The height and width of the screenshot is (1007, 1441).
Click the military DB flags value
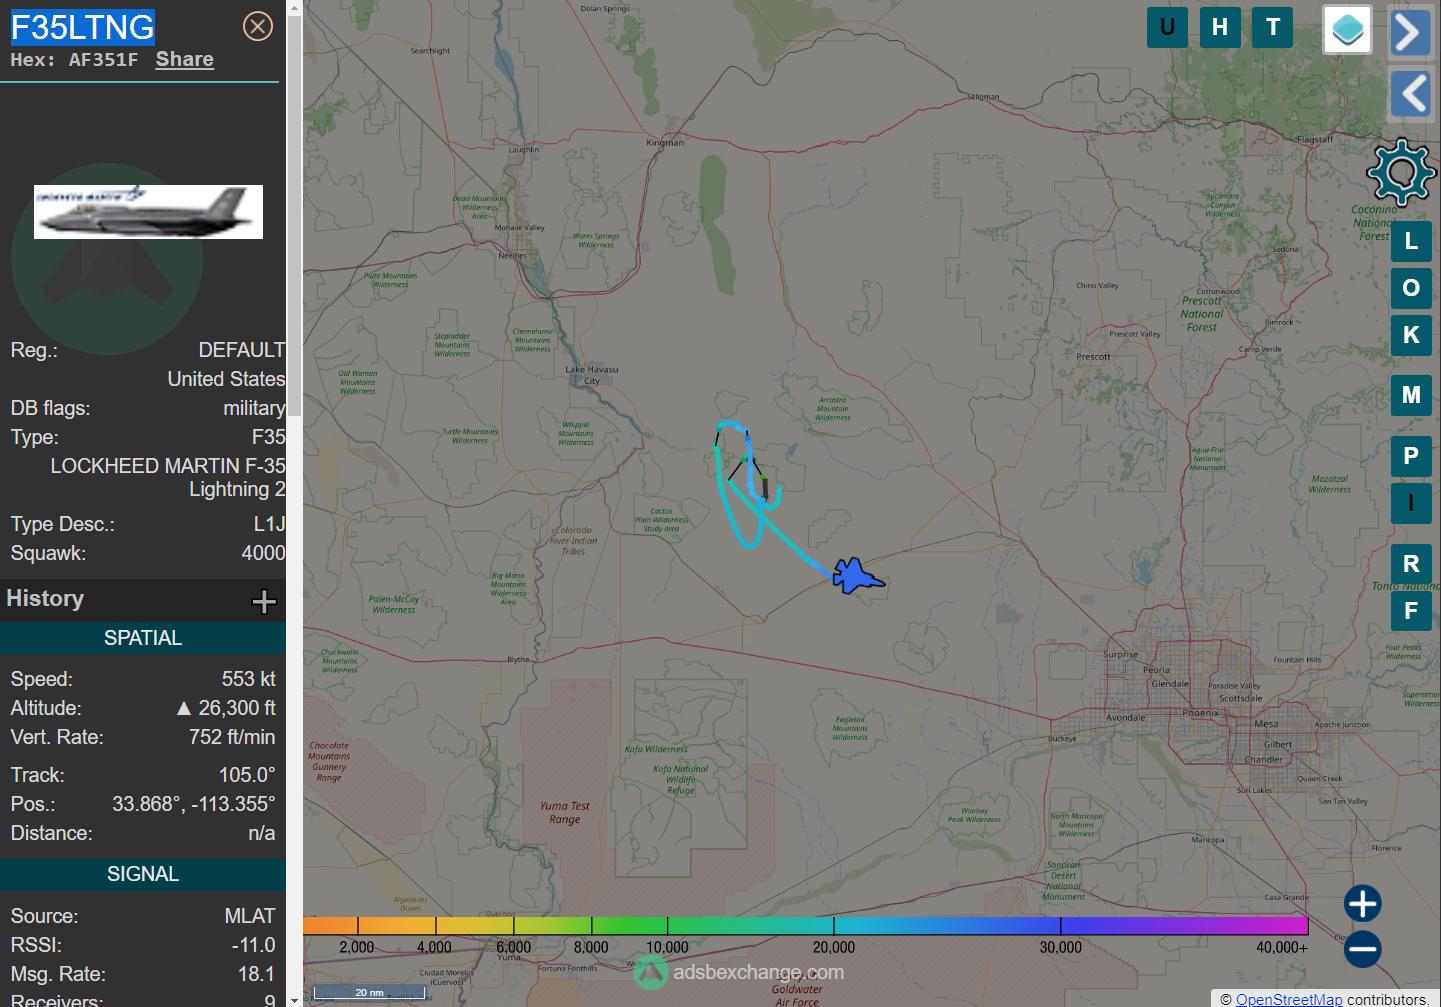[x=254, y=408]
